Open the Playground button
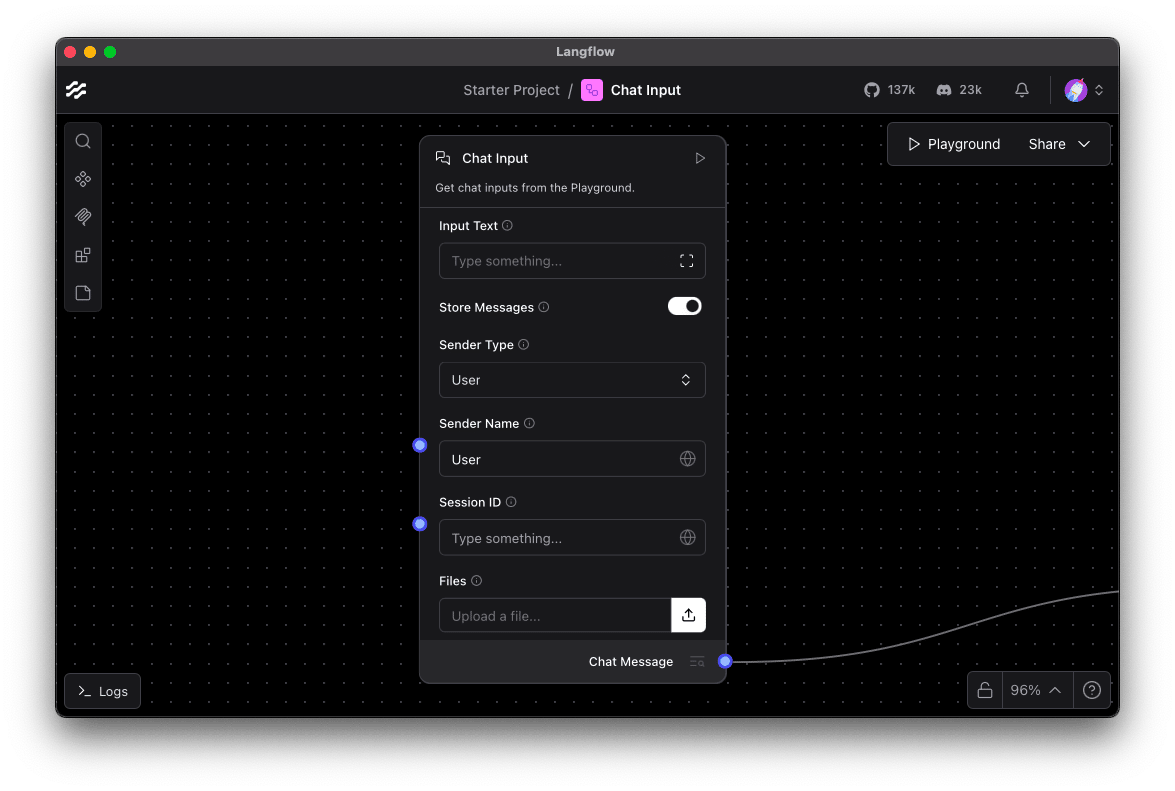 [x=953, y=144]
